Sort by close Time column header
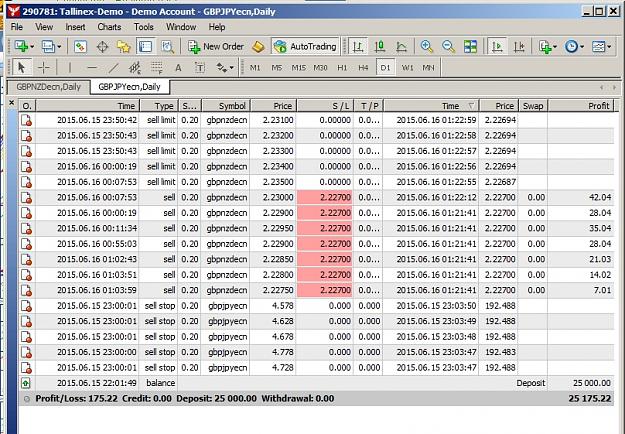Viewport: 625px width, 434px height. pyautogui.click(x=431, y=106)
